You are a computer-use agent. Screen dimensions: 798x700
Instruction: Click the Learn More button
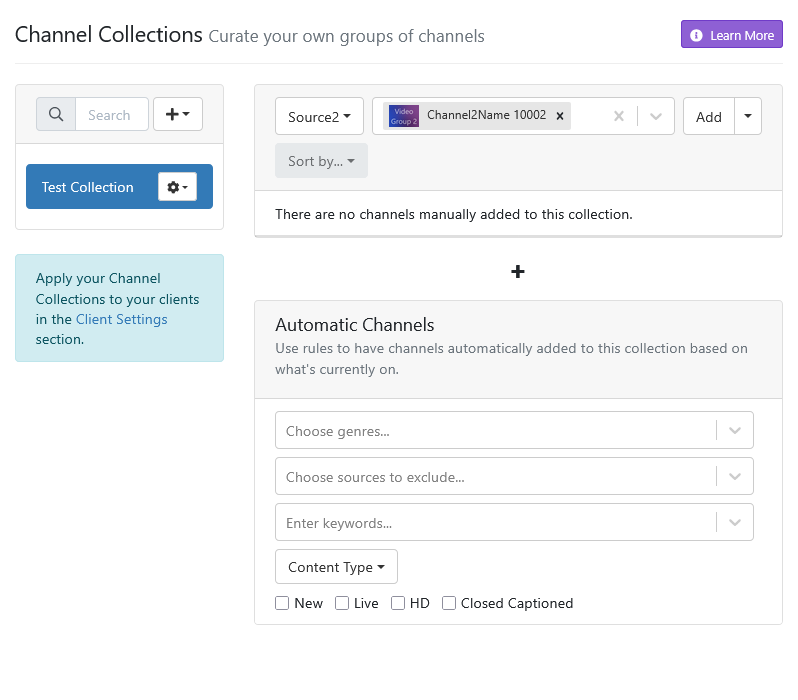click(731, 35)
